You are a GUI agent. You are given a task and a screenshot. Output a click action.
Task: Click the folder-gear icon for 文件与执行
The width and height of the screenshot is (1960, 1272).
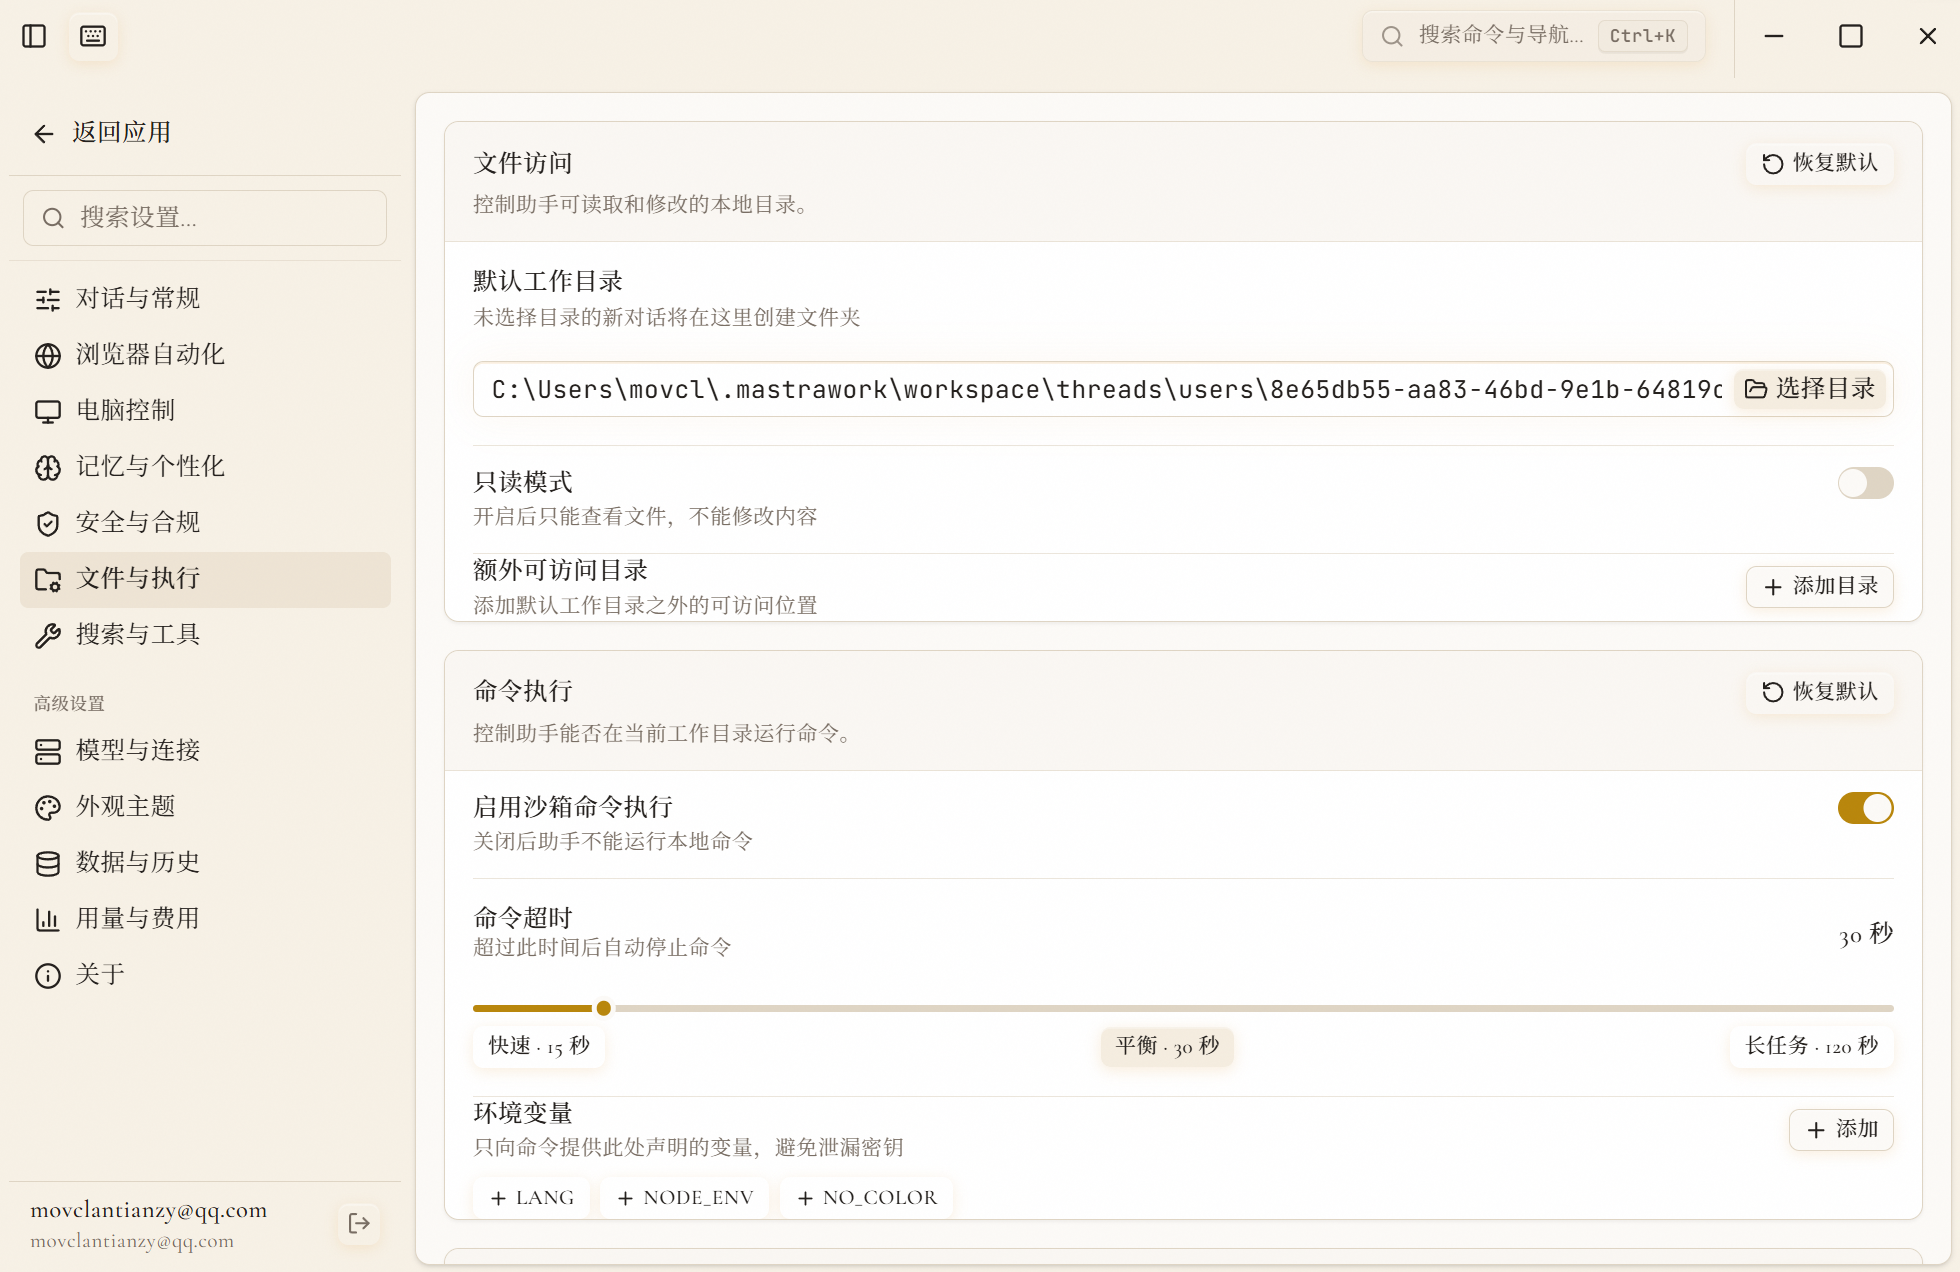[x=48, y=579]
